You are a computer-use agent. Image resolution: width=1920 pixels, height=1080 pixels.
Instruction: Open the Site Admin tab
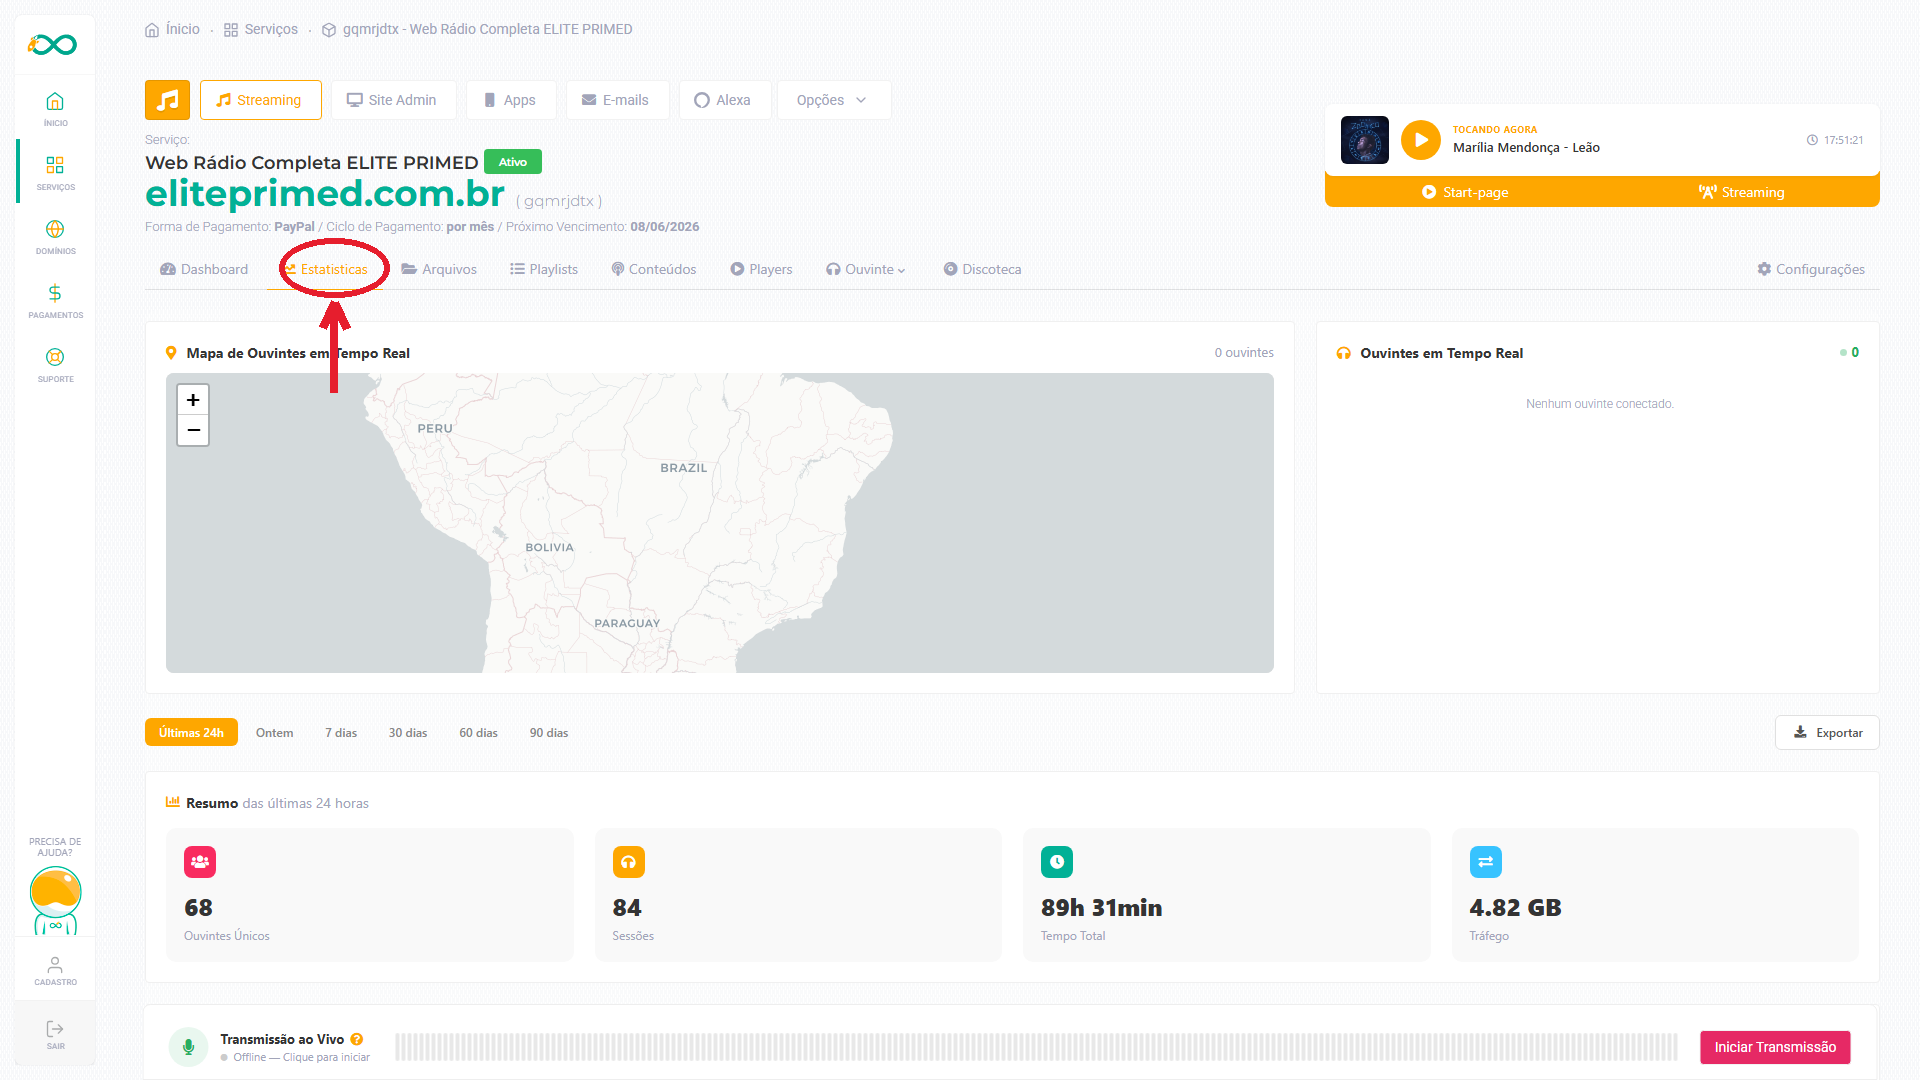click(x=393, y=100)
